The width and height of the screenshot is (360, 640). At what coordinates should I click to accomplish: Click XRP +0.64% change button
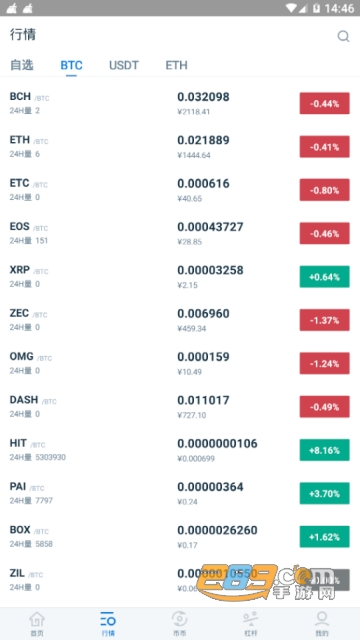click(x=324, y=277)
